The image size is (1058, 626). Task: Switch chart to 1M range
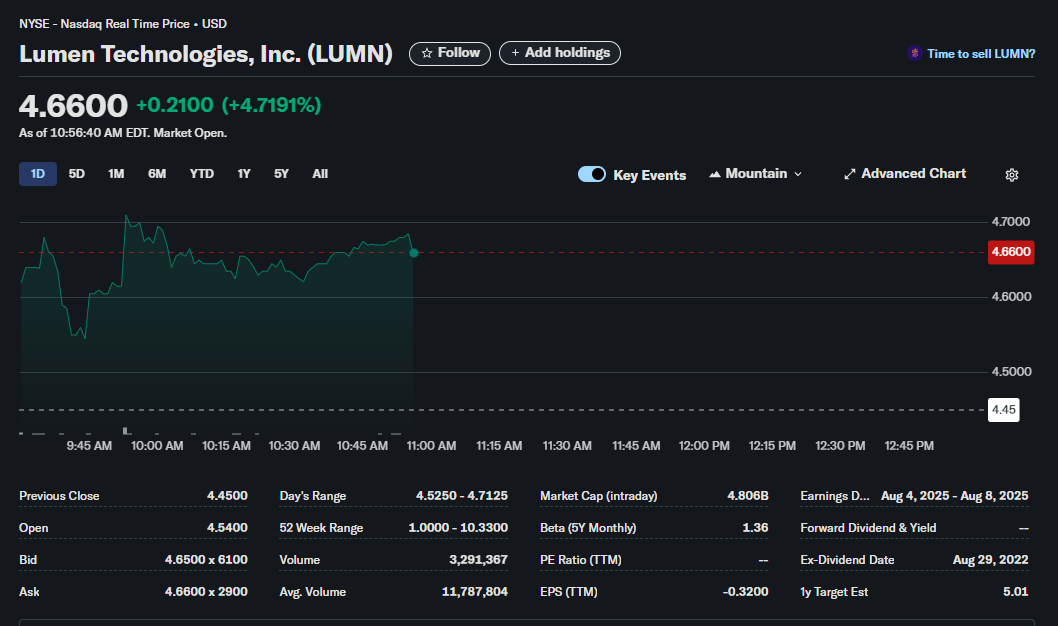coord(116,174)
